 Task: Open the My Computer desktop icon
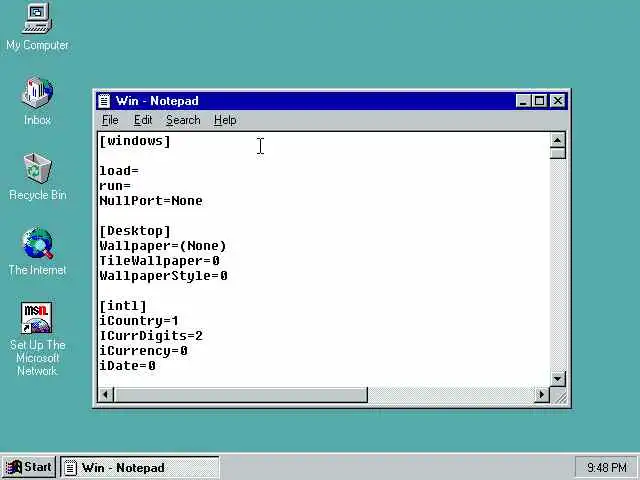click(x=37, y=26)
